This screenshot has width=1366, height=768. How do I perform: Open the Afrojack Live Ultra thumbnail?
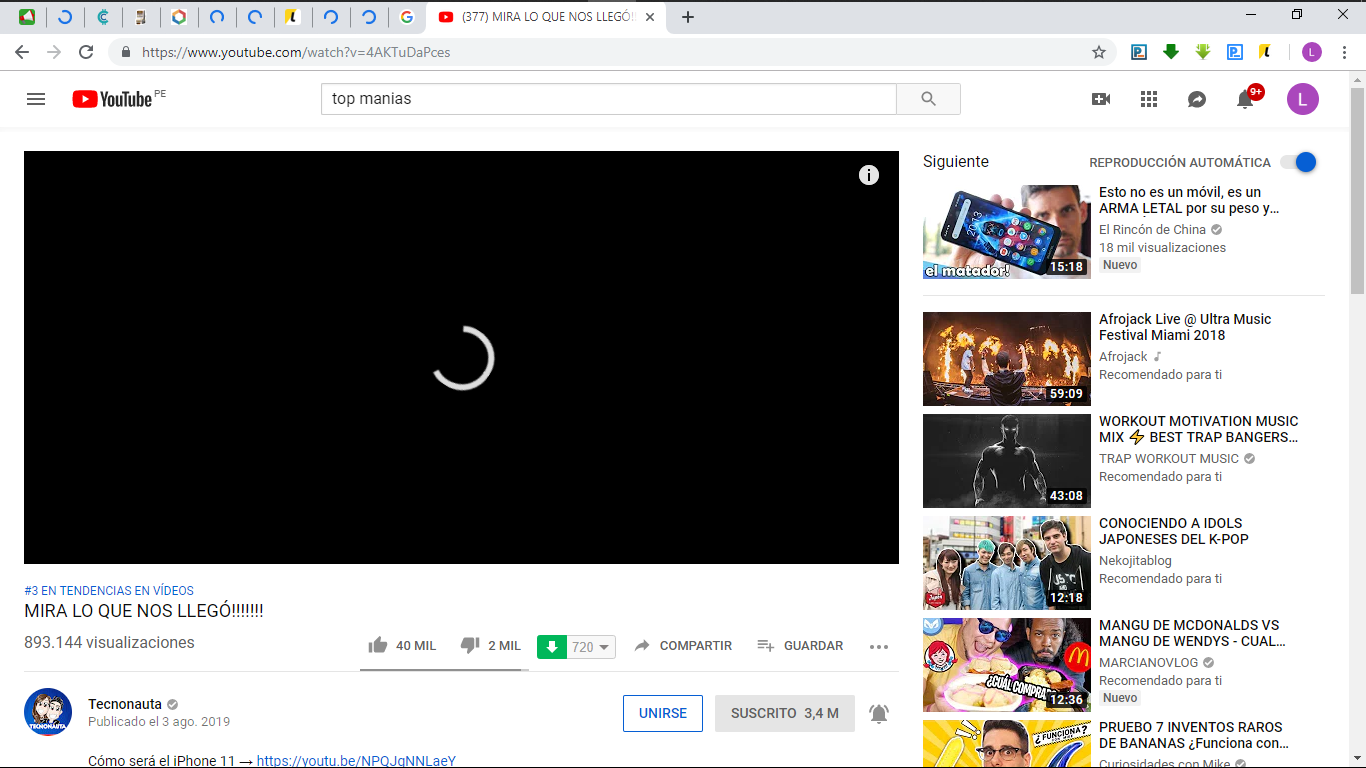[x=1007, y=359]
